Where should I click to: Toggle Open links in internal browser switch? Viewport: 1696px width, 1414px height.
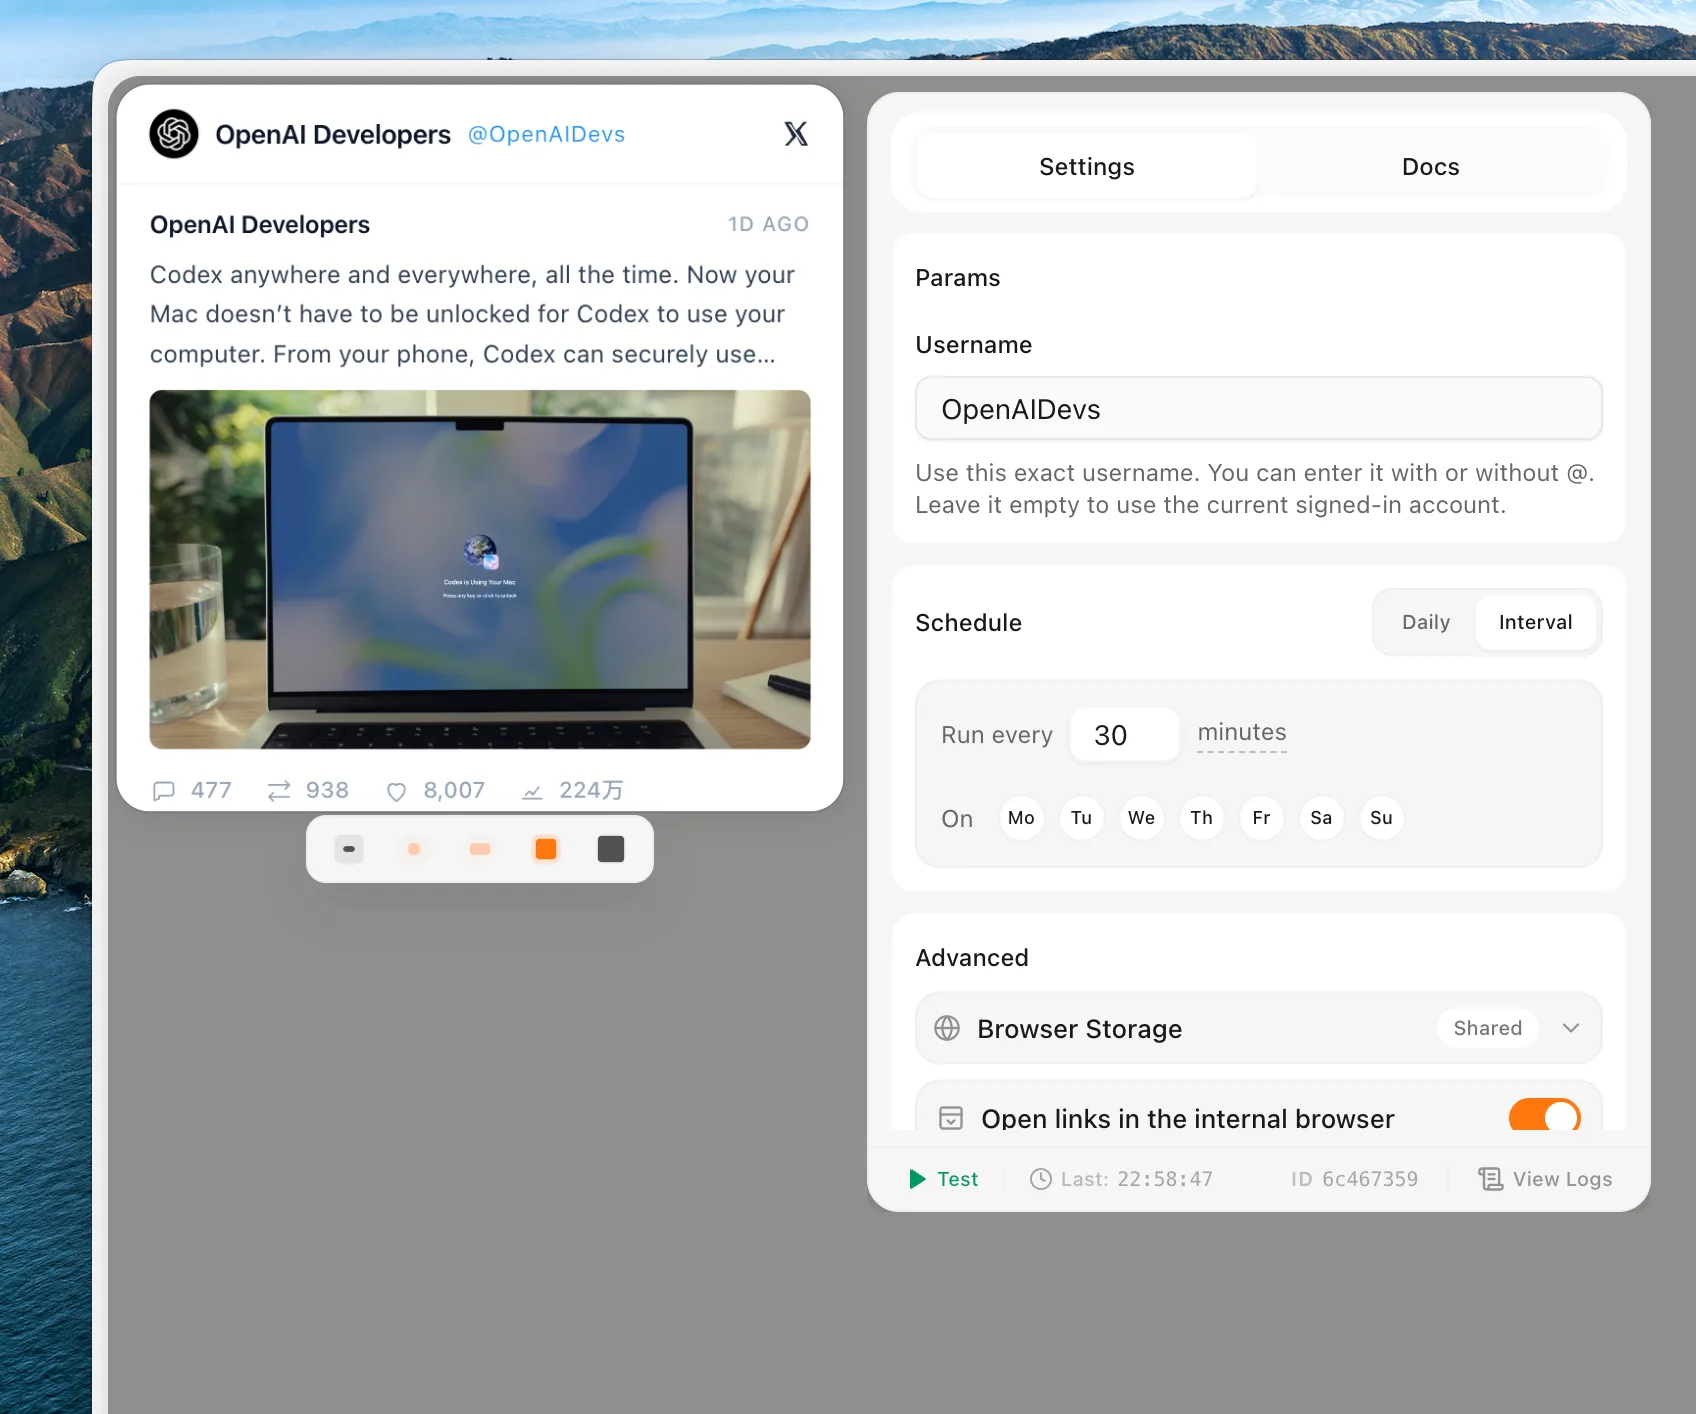1545,1116
